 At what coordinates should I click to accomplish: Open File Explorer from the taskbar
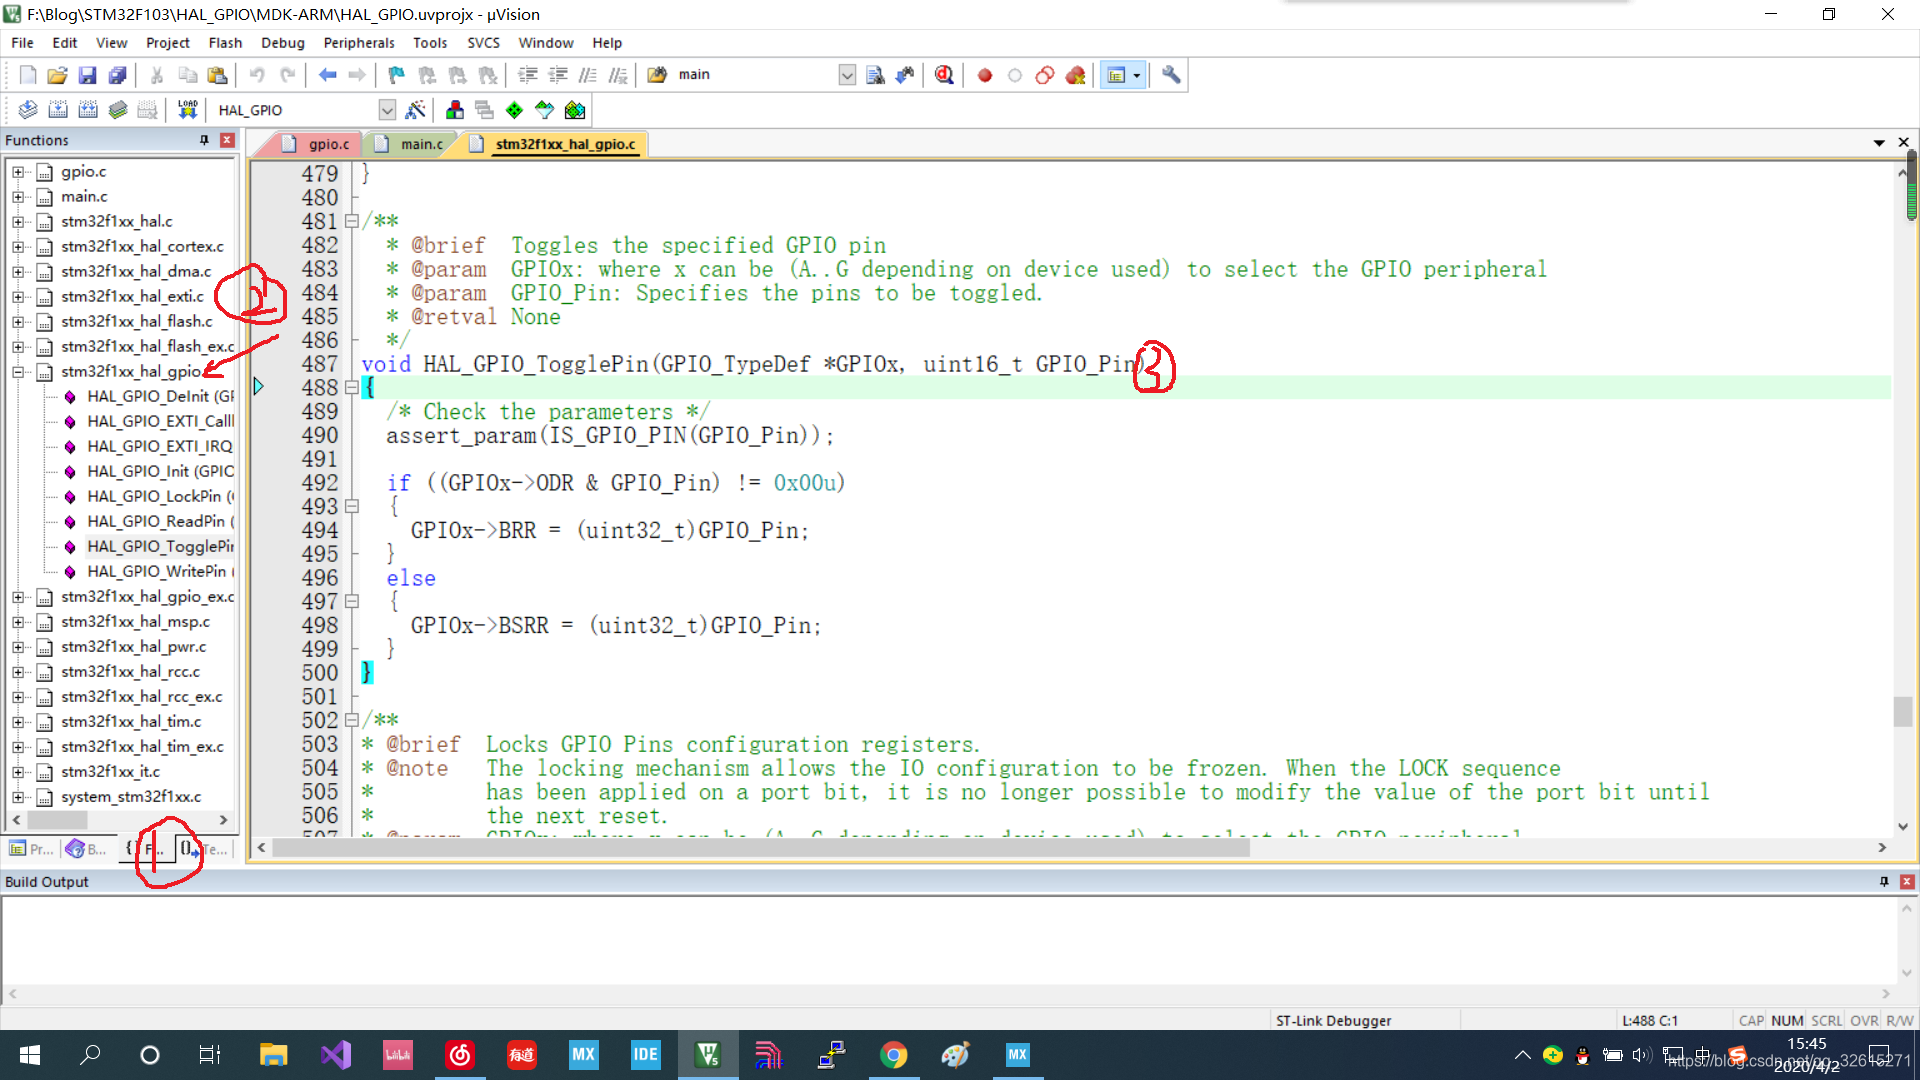pos(273,1055)
